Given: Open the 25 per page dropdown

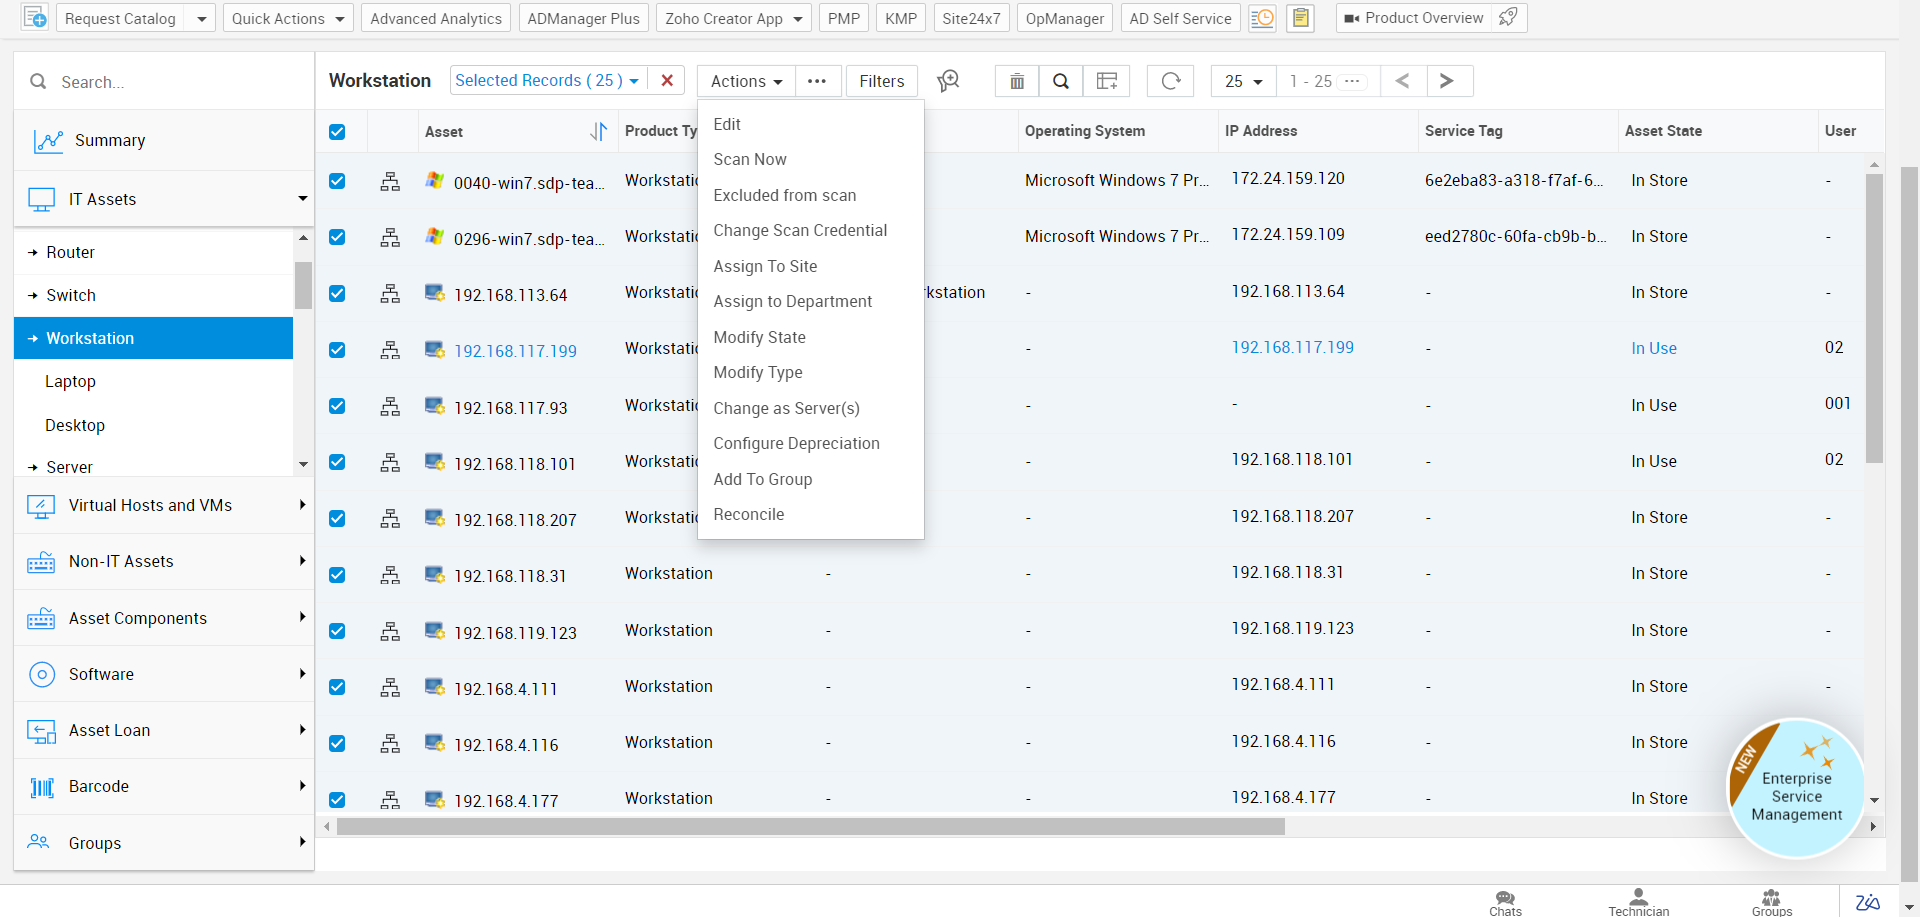Looking at the screenshot, I should pos(1243,81).
